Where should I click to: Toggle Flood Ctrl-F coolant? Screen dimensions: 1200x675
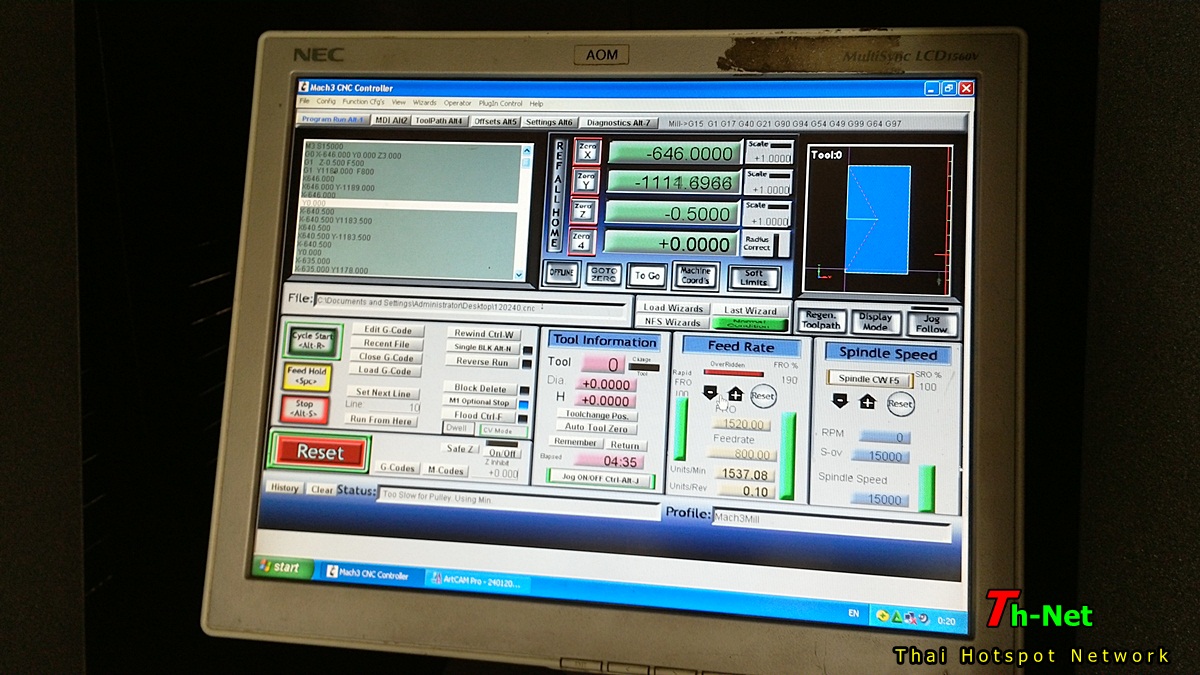(477, 416)
